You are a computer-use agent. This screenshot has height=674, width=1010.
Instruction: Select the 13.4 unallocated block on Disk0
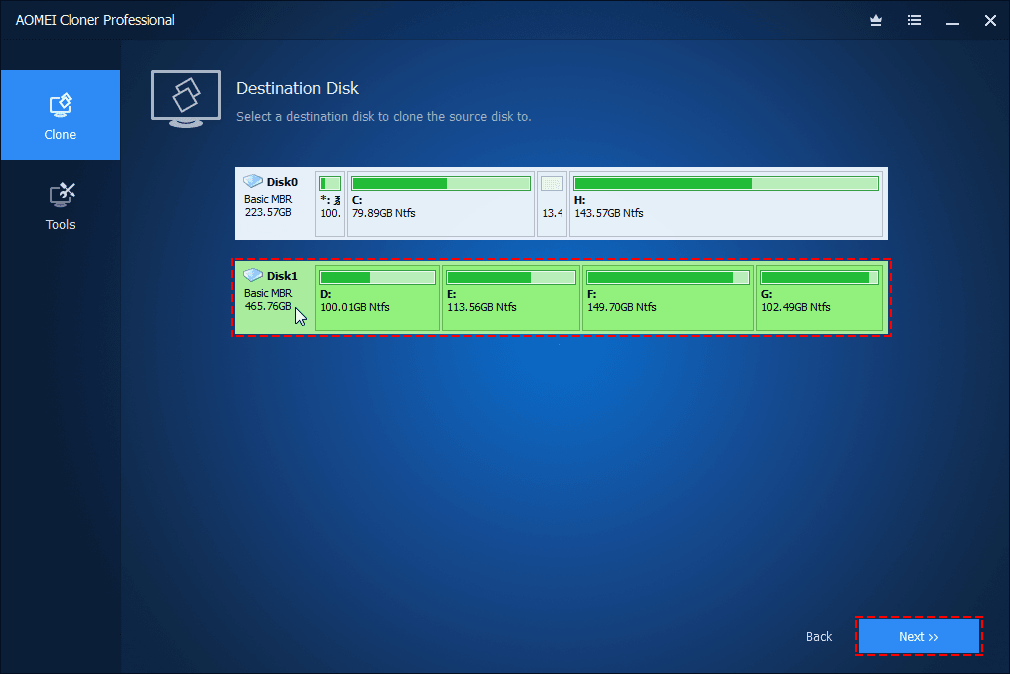(x=552, y=204)
